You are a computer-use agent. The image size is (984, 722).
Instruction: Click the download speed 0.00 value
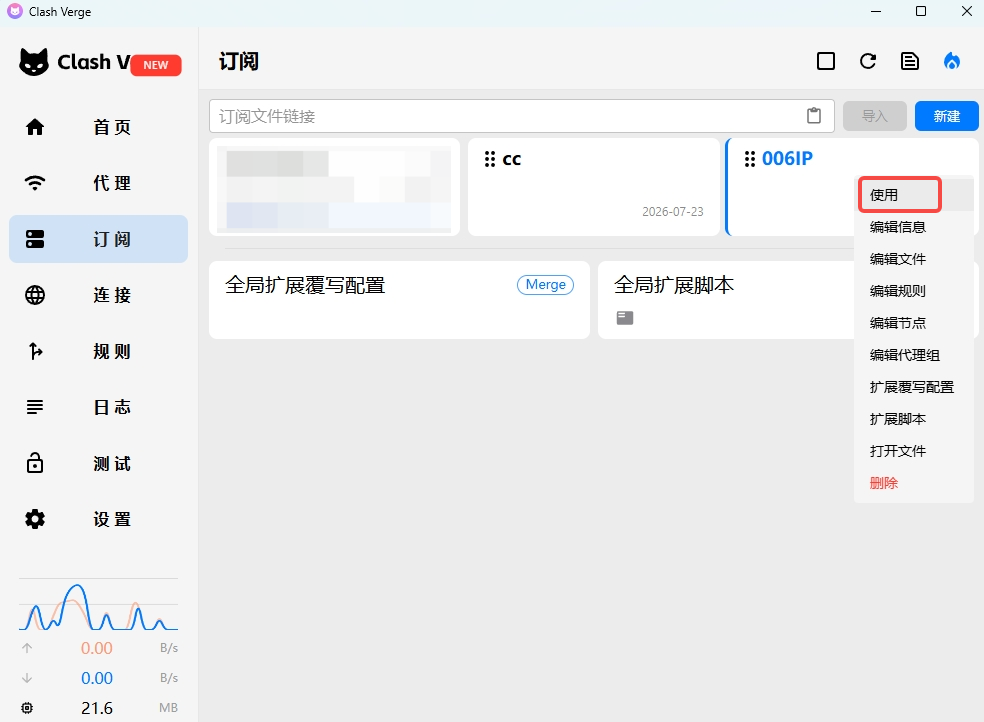pyautogui.click(x=97, y=678)
